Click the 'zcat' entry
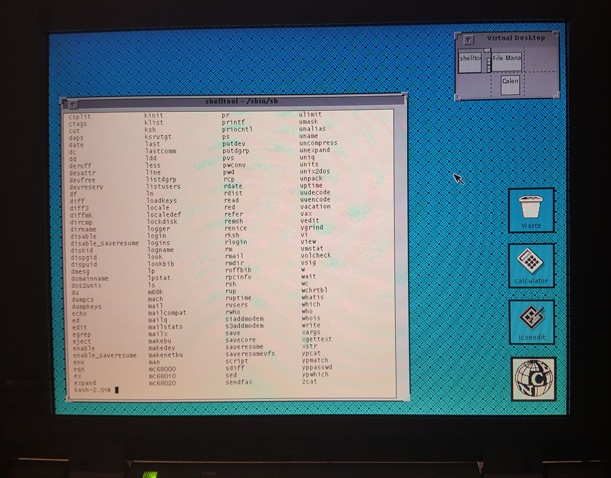Viewport: 611px width, 478px height. click(x=309, y=381)
